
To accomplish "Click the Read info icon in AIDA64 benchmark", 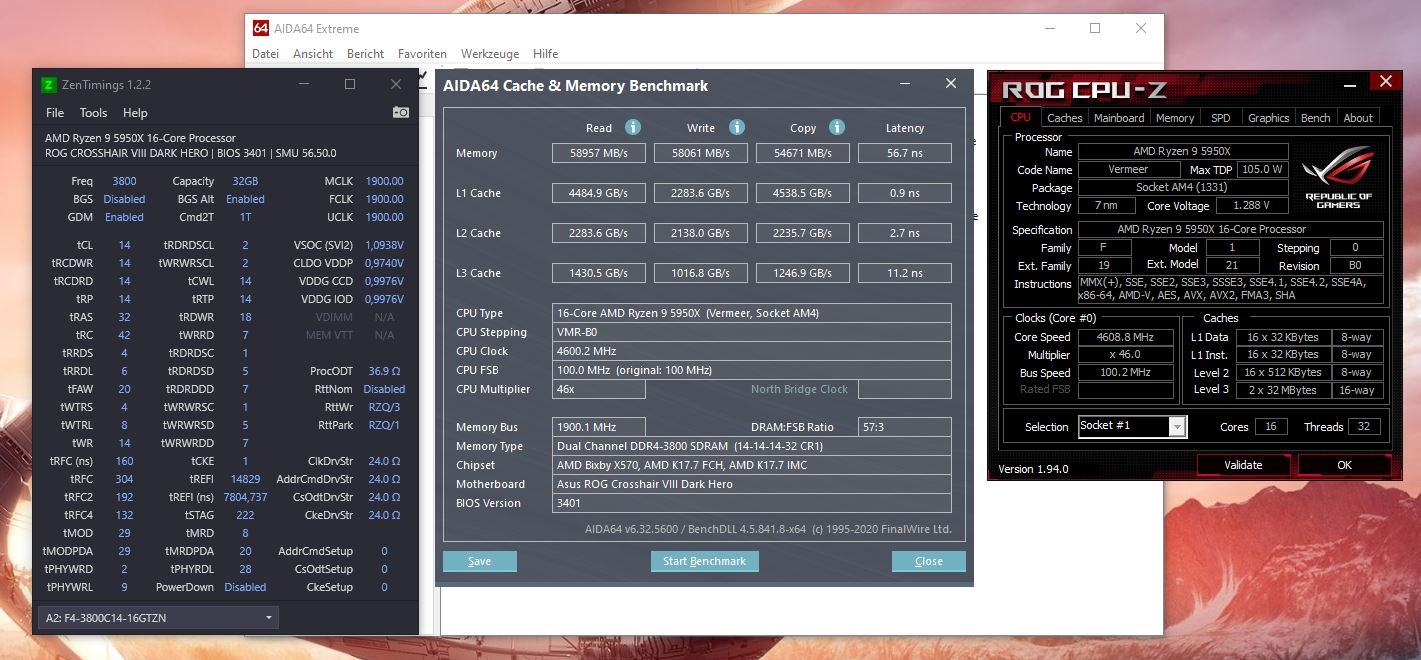I will tap(633, 127).
